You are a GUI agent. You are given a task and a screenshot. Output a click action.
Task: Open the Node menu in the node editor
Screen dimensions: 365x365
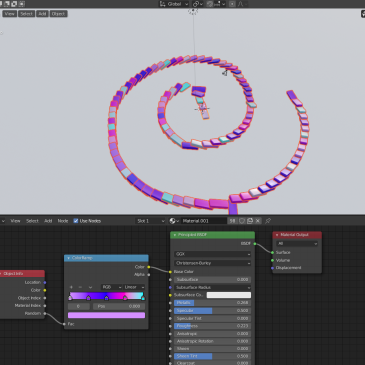(x=63, y=221)
